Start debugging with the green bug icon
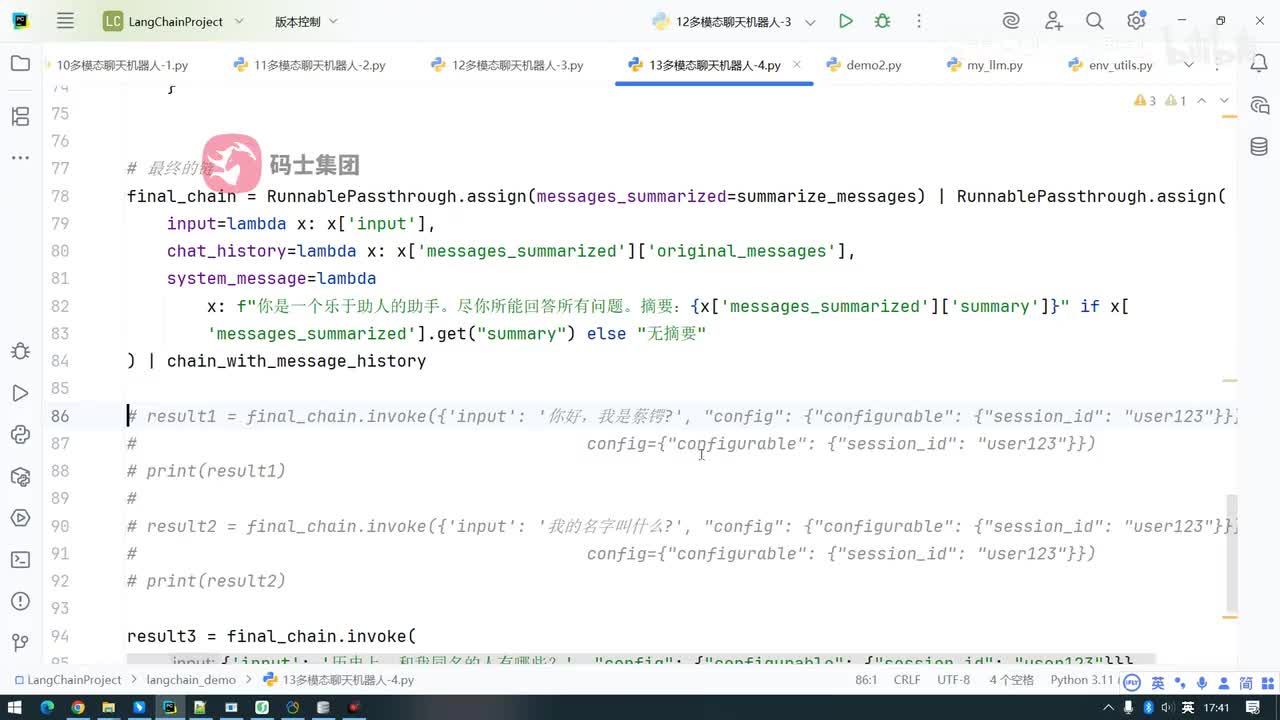1280x720 pixels. [x=882, y=21]
